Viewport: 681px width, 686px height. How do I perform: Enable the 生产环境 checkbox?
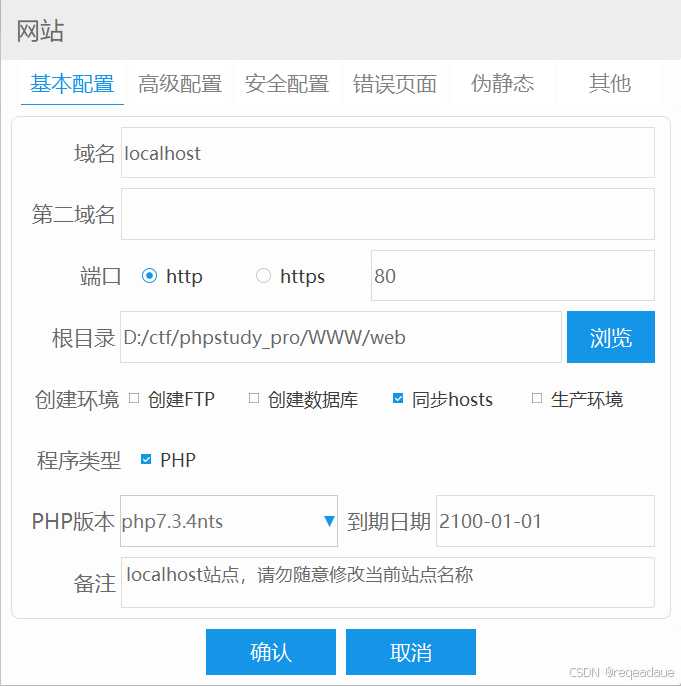click(537, 398)
